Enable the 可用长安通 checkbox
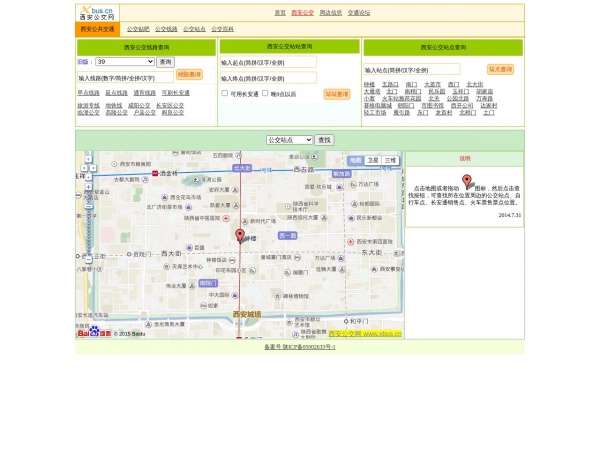This screenshot has width=600, height=450. point(225,94)
